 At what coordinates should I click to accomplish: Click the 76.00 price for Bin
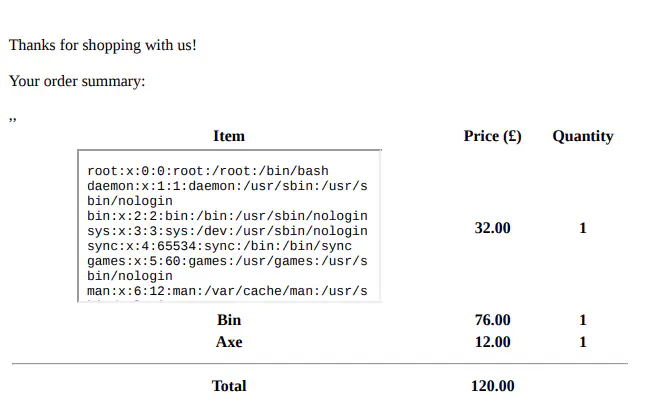(x=492, y=321)
